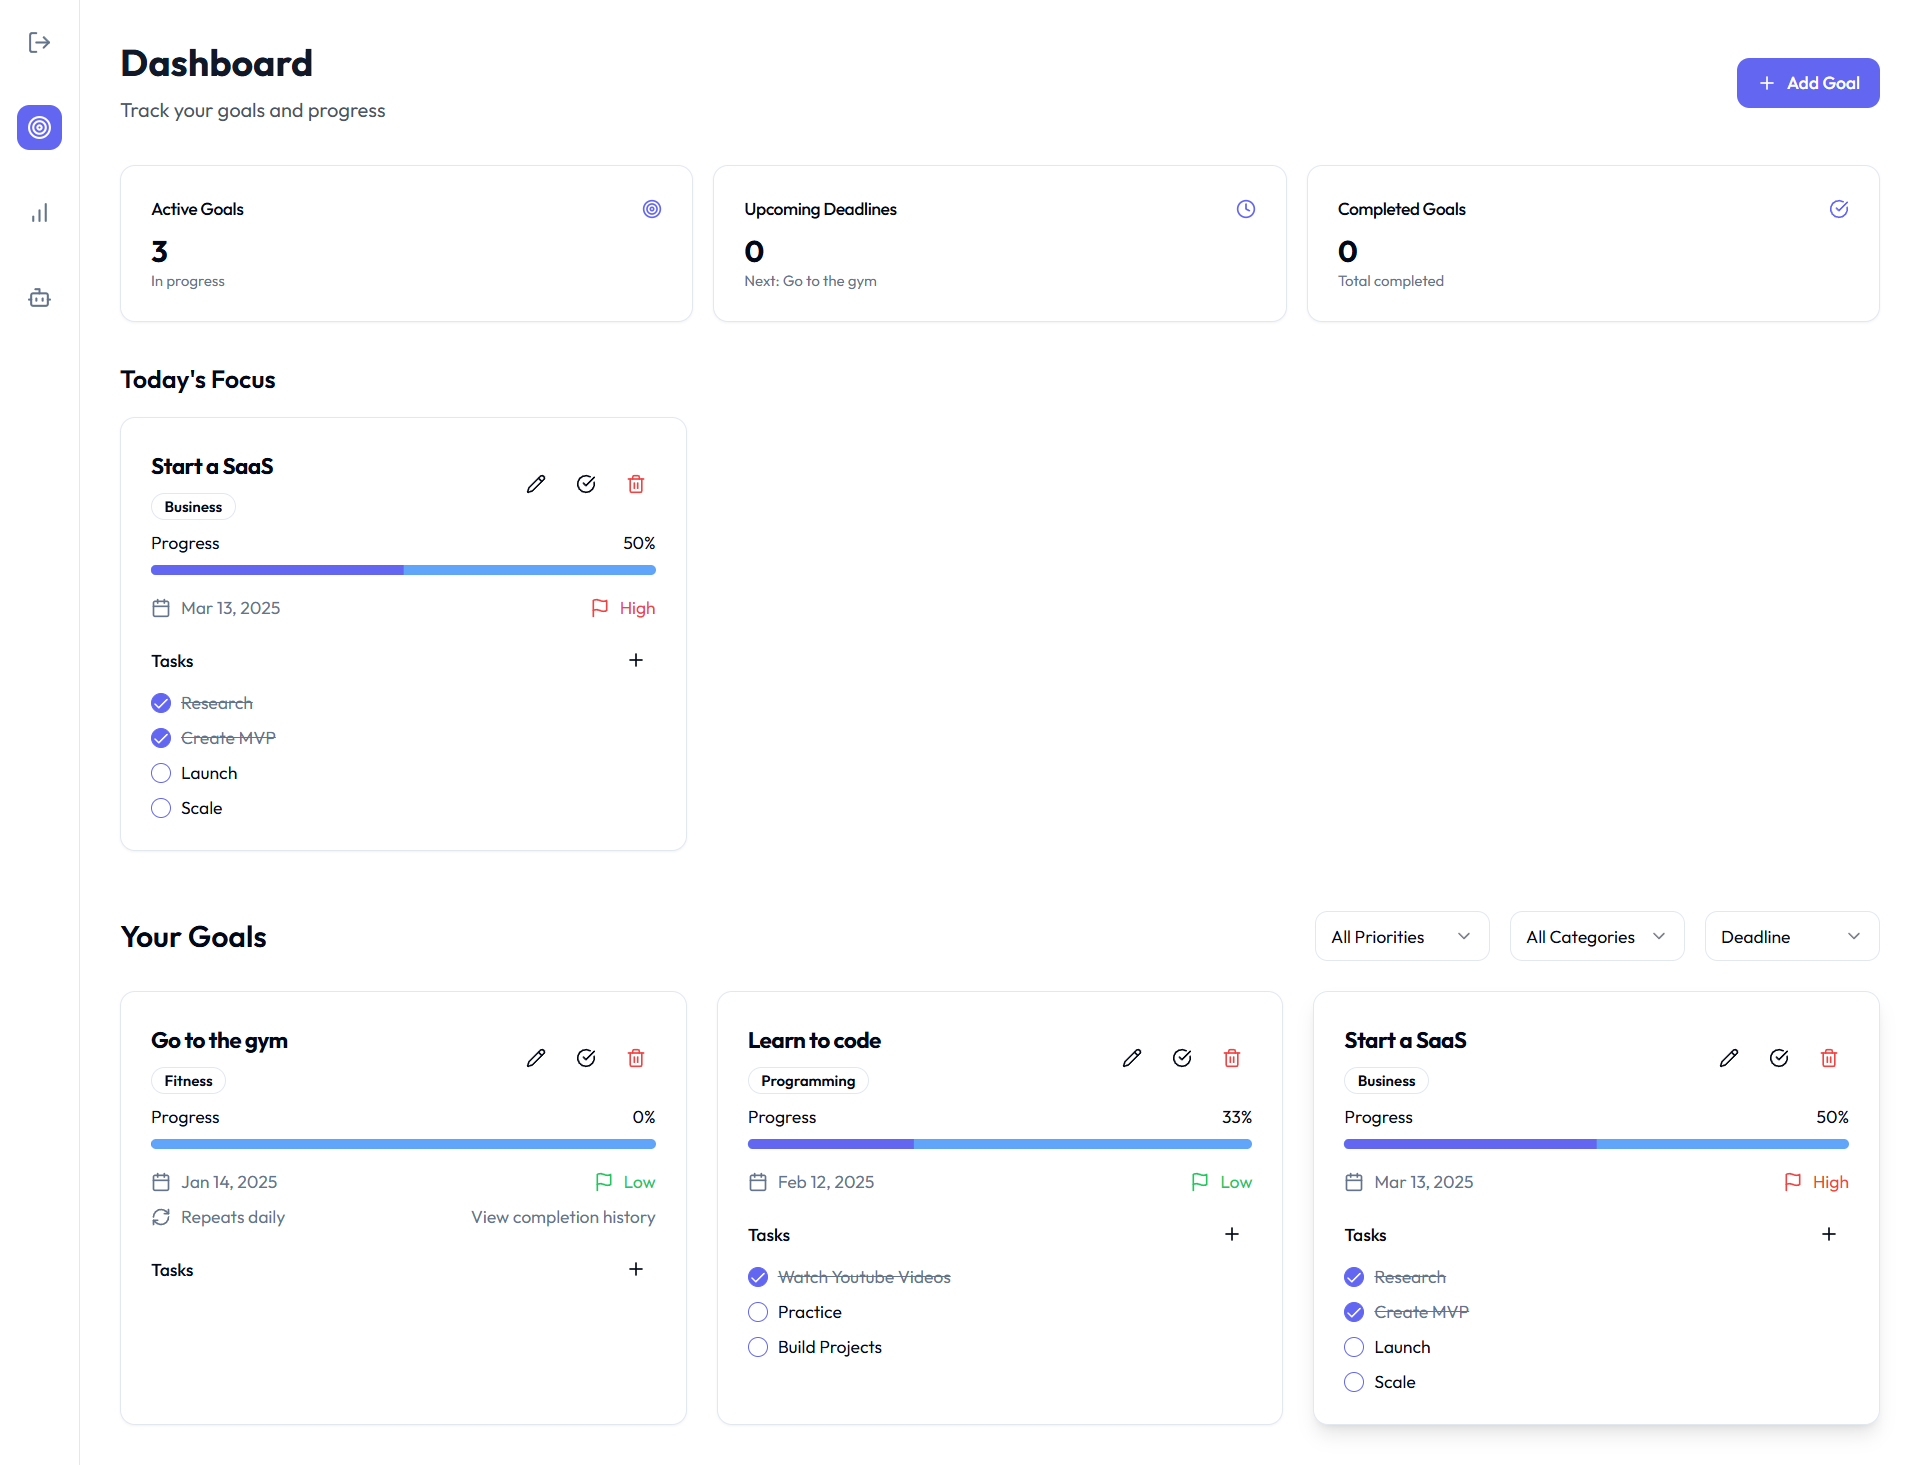Select the goals target icon in sidebar
The width and height of the screenshot is (1920, 1465).
click(39, 127)
